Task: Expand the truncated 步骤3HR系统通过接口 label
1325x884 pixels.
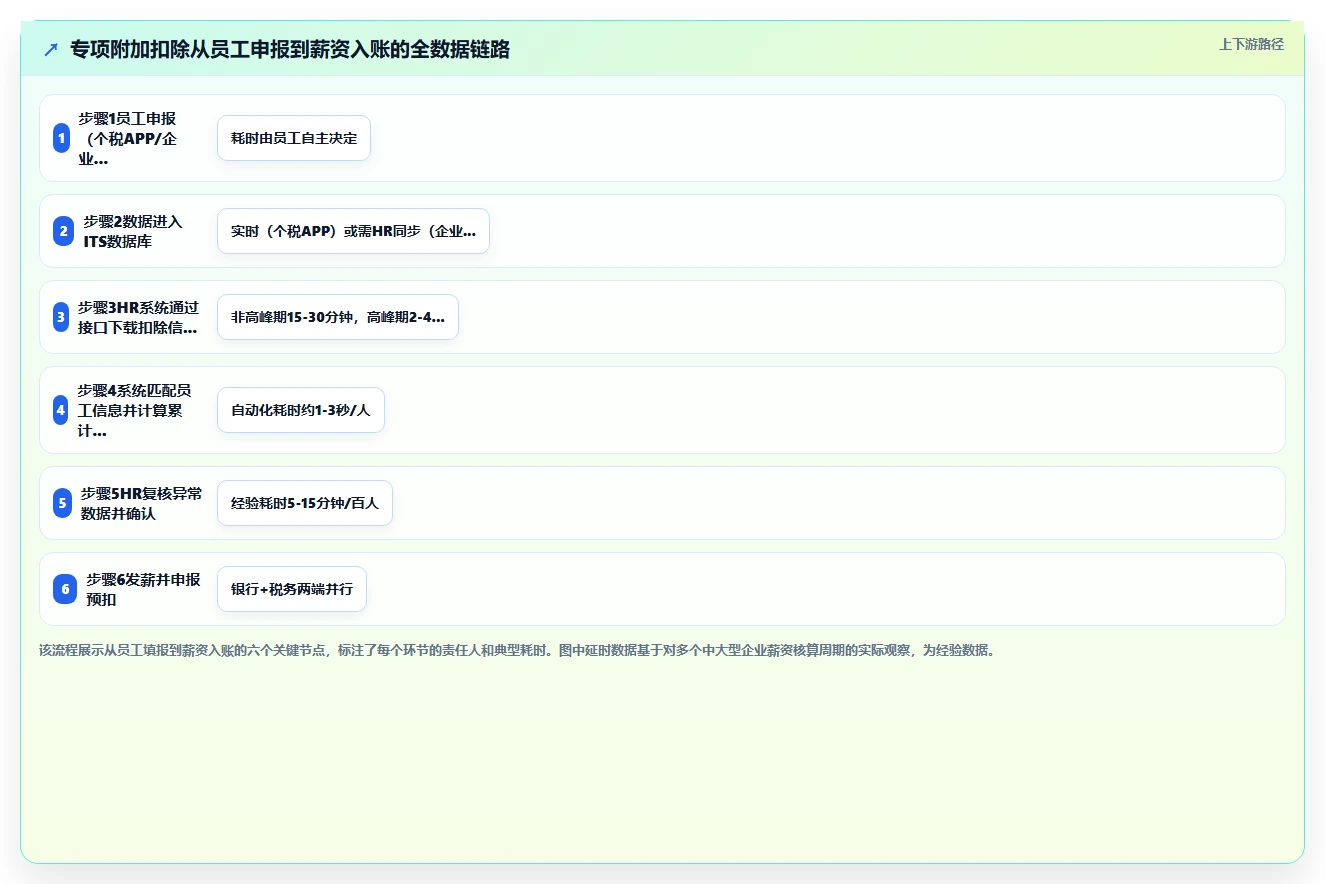Action: [x=138, y=317]
